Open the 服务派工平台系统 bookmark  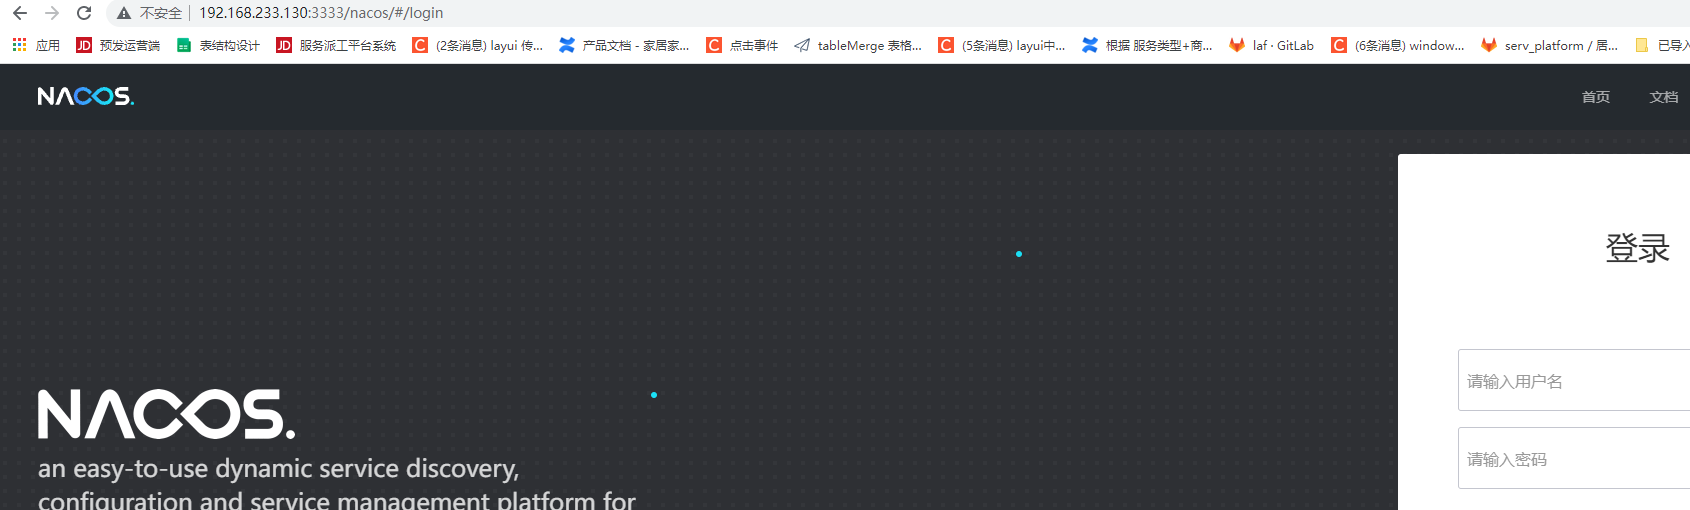[336, 45]
